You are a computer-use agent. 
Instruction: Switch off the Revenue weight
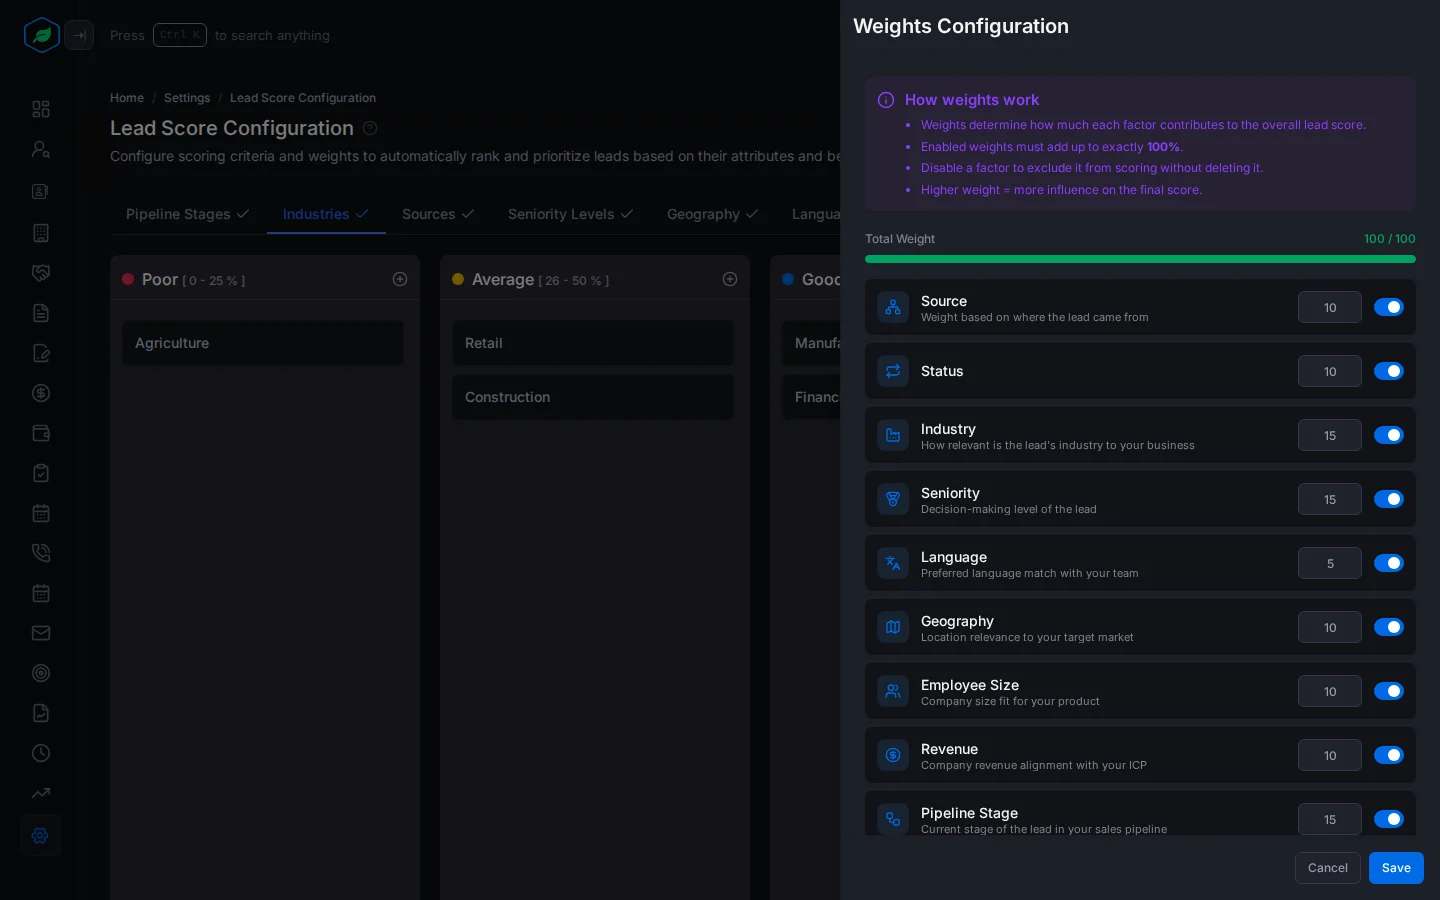coord(1389,755)
